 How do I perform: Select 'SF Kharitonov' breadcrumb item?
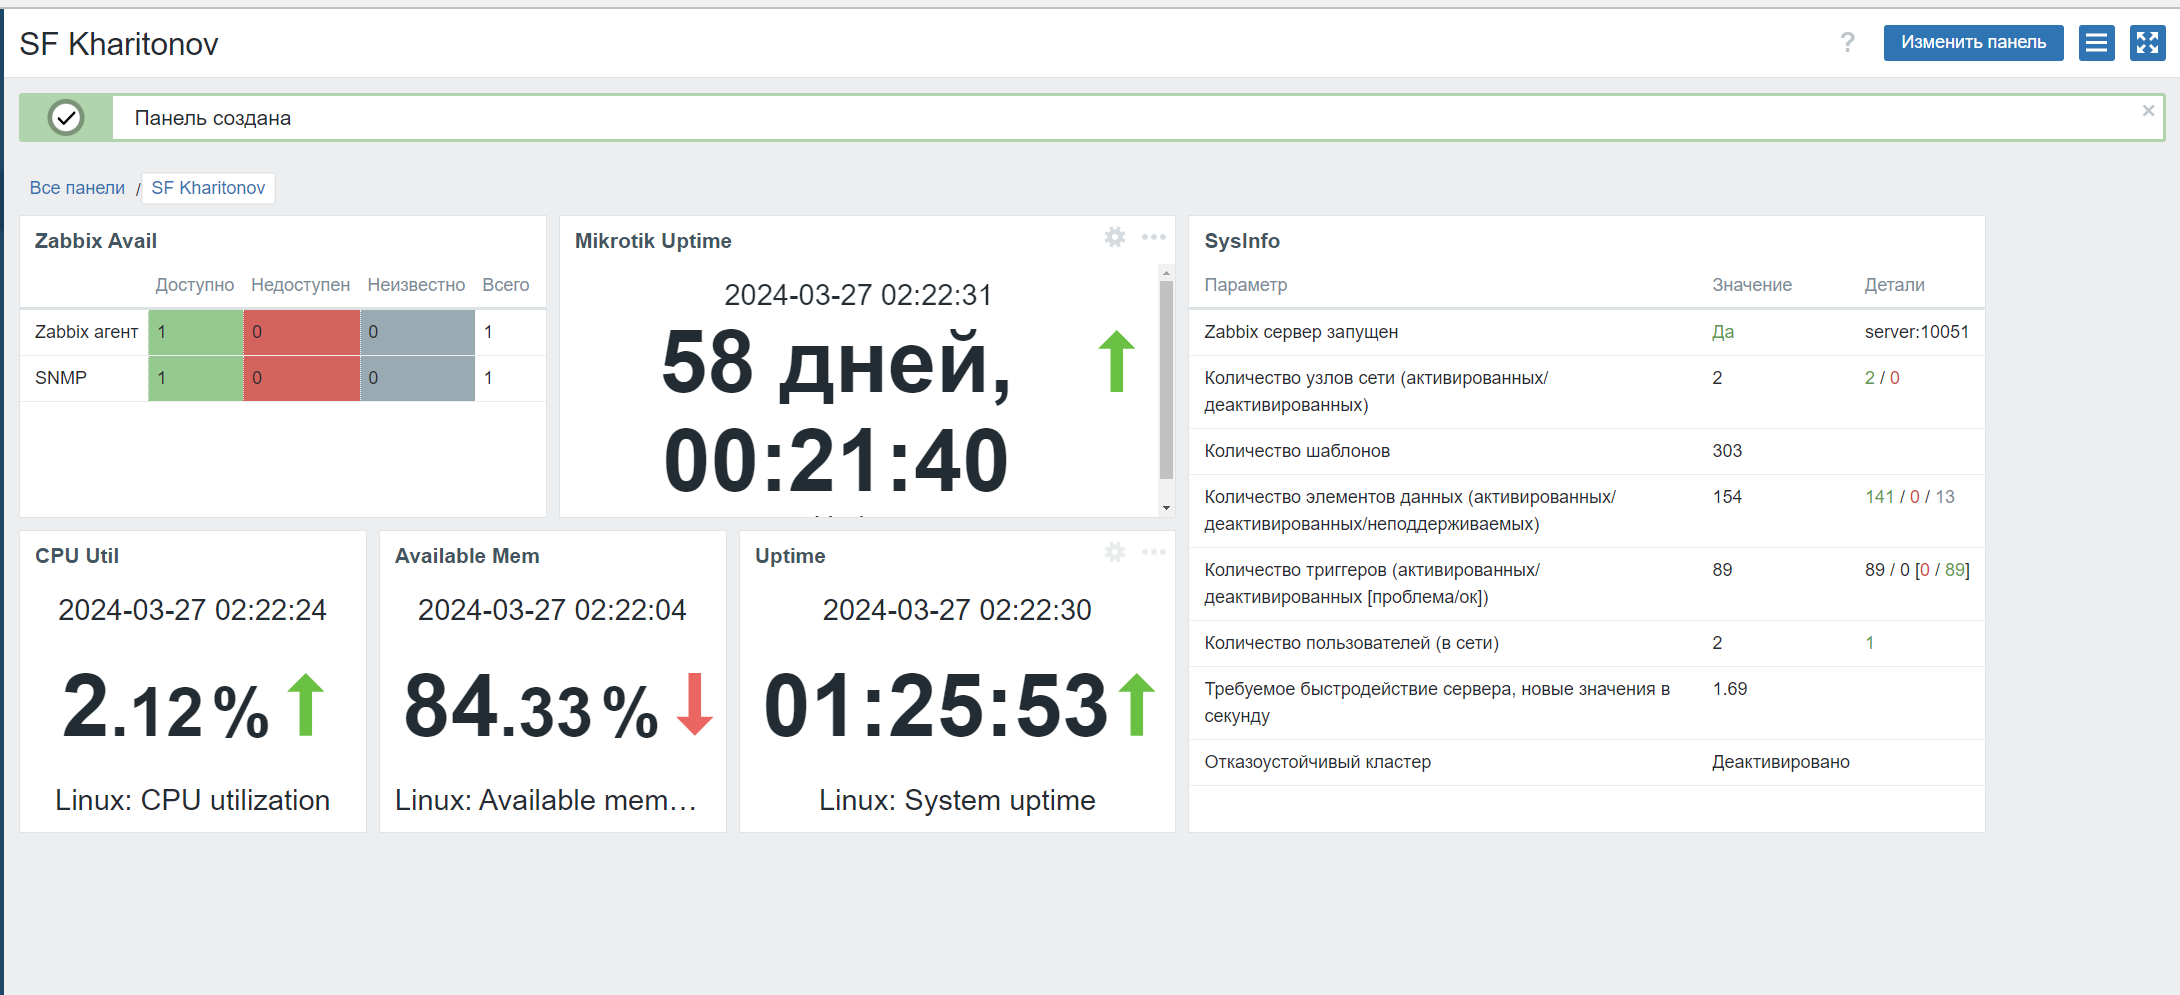208,188
